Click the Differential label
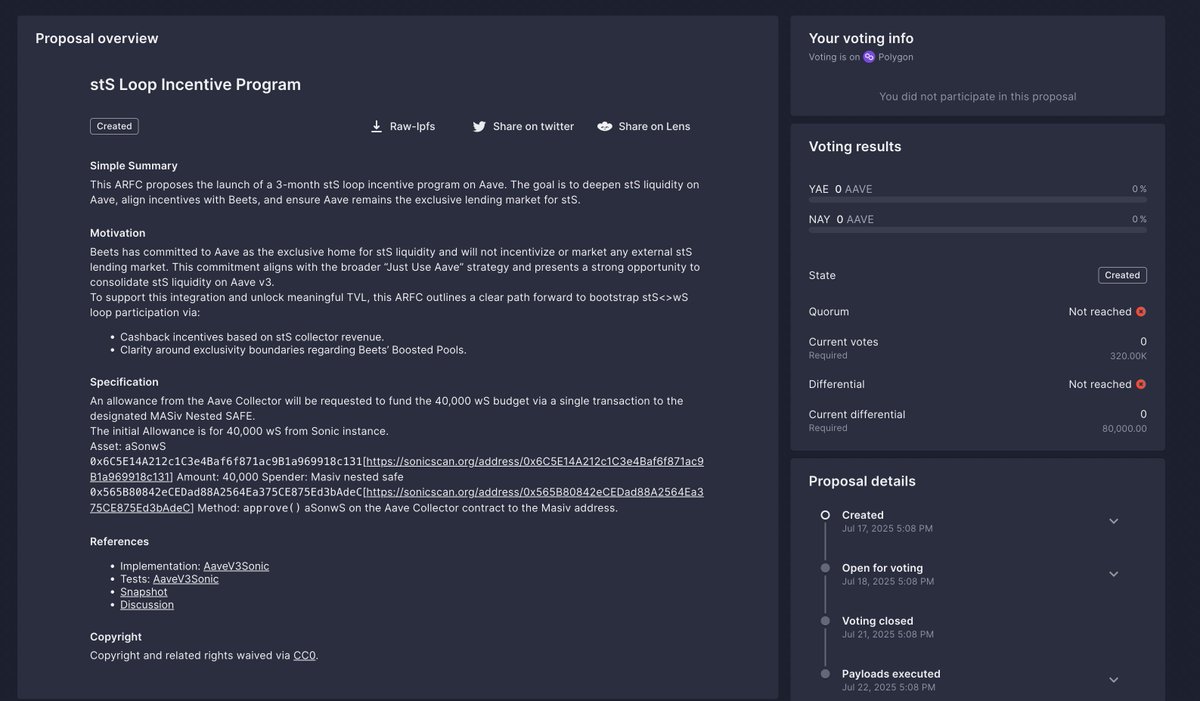 point(837,384)
